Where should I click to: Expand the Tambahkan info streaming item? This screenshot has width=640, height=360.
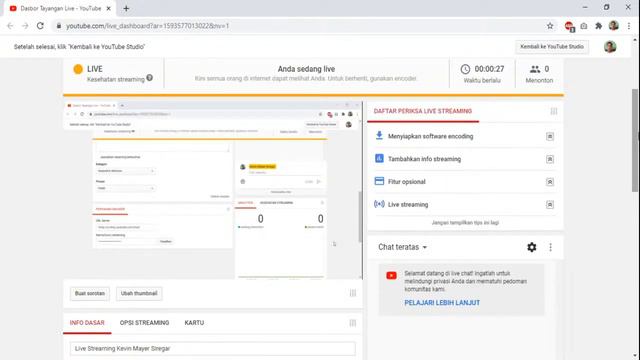pyautogui.click(x=550, y=159)
